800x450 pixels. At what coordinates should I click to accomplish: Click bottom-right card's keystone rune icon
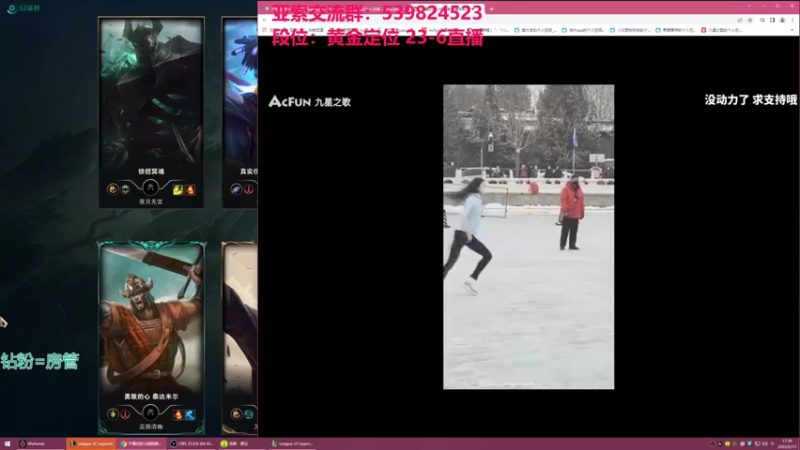[x=236, y=414]
